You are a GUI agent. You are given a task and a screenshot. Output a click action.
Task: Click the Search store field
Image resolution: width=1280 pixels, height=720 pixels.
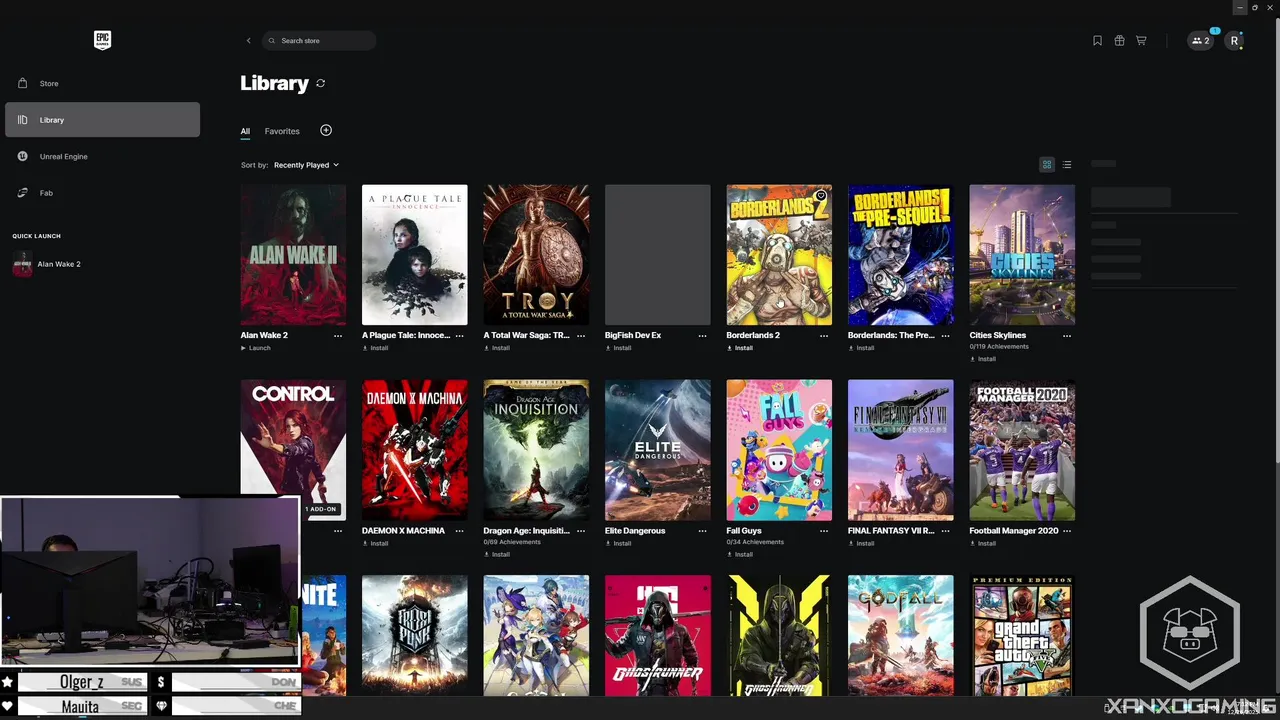click(319, 41)
